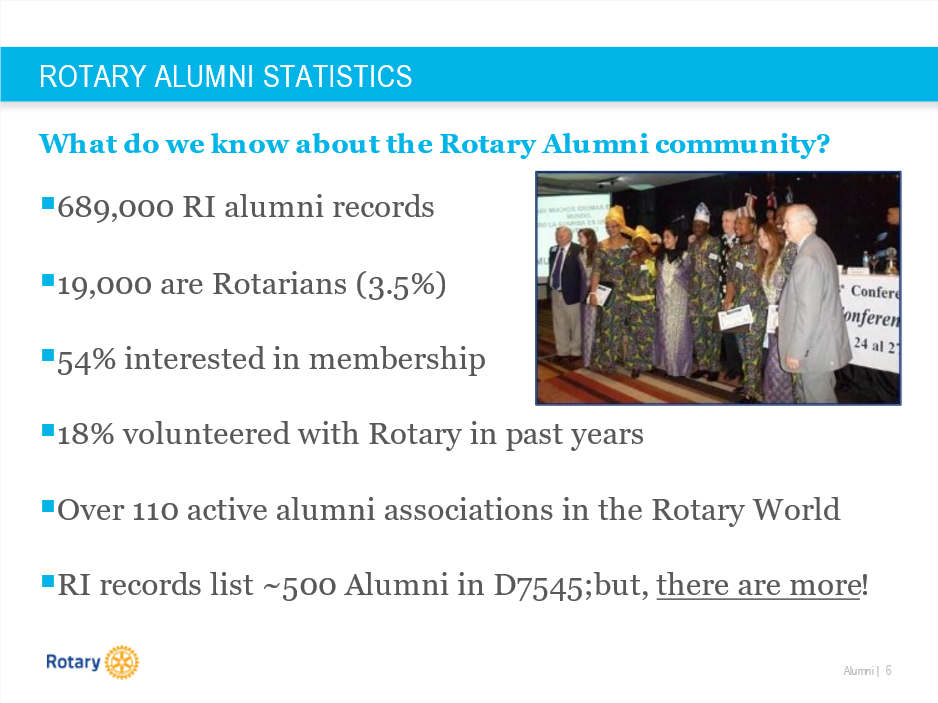Open the underlined "there are more" link
Image resolution: width=938 pixels, height=703 pixels.
pyautogui.click(x=758, y=585)
